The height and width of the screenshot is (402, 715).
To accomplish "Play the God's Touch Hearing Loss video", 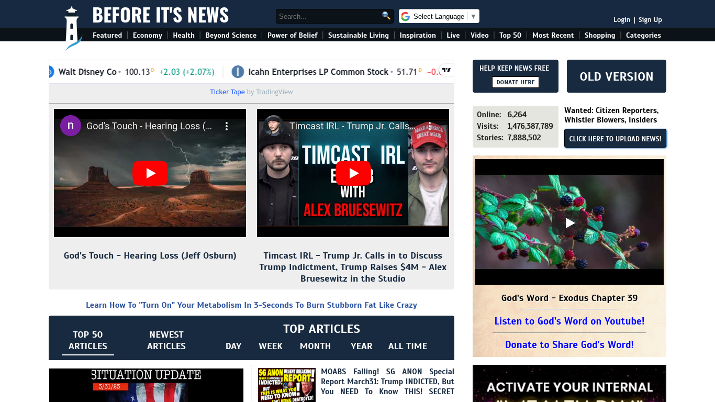I will click(150, 173).
